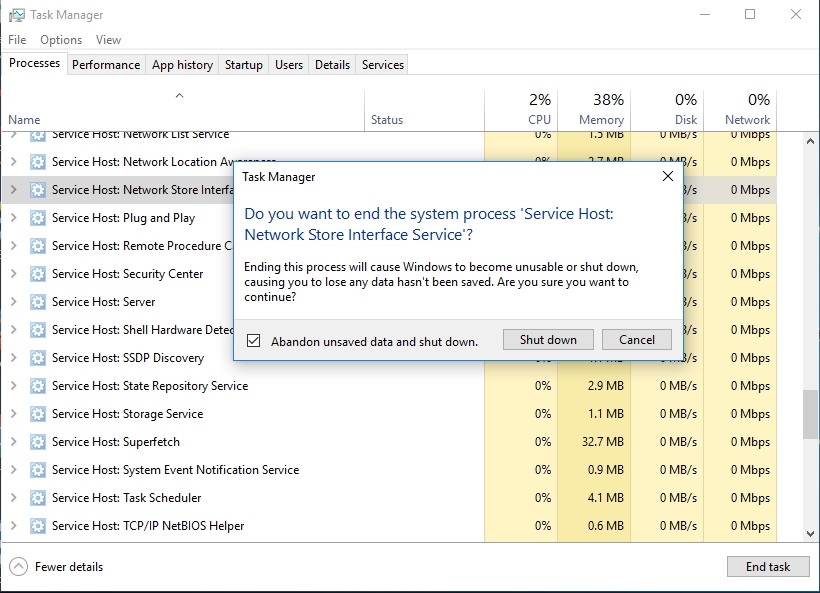Click the gear icon for Superfetch service
This screenshot has height=593, width=820.
pos(38,442)
